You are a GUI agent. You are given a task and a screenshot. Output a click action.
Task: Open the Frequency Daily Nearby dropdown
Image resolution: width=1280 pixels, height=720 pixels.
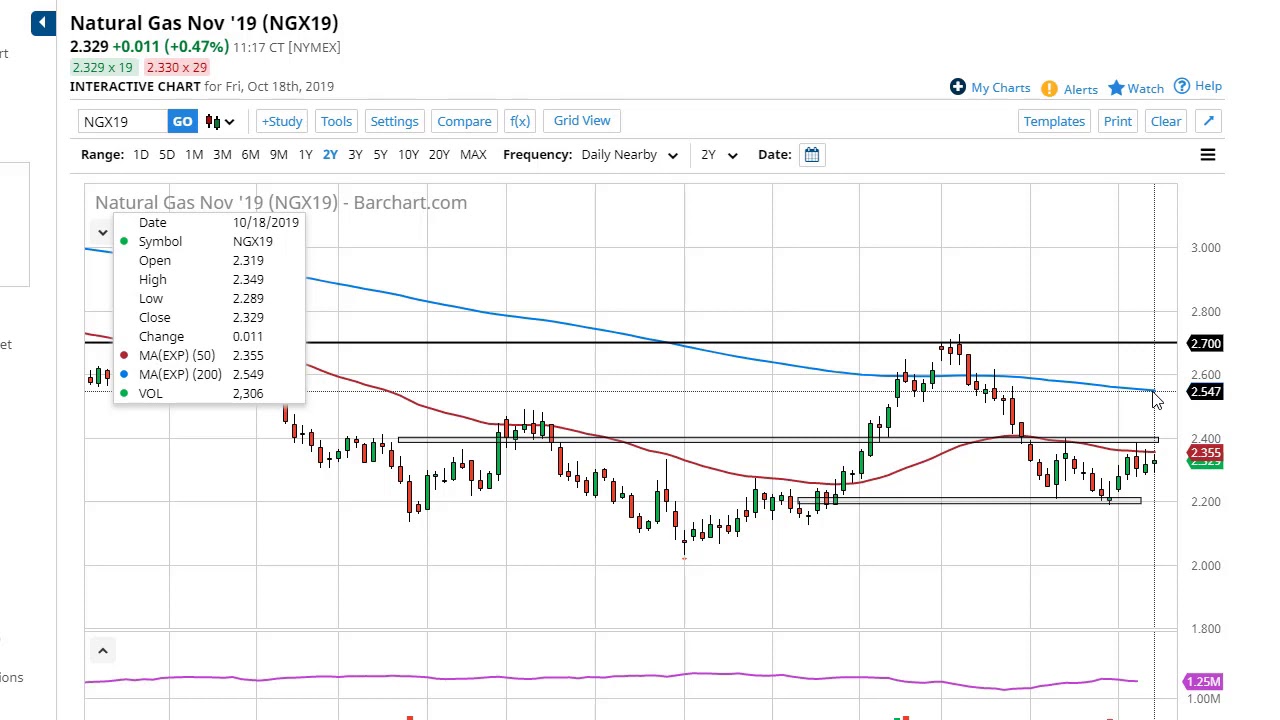(x=630, y=155)
